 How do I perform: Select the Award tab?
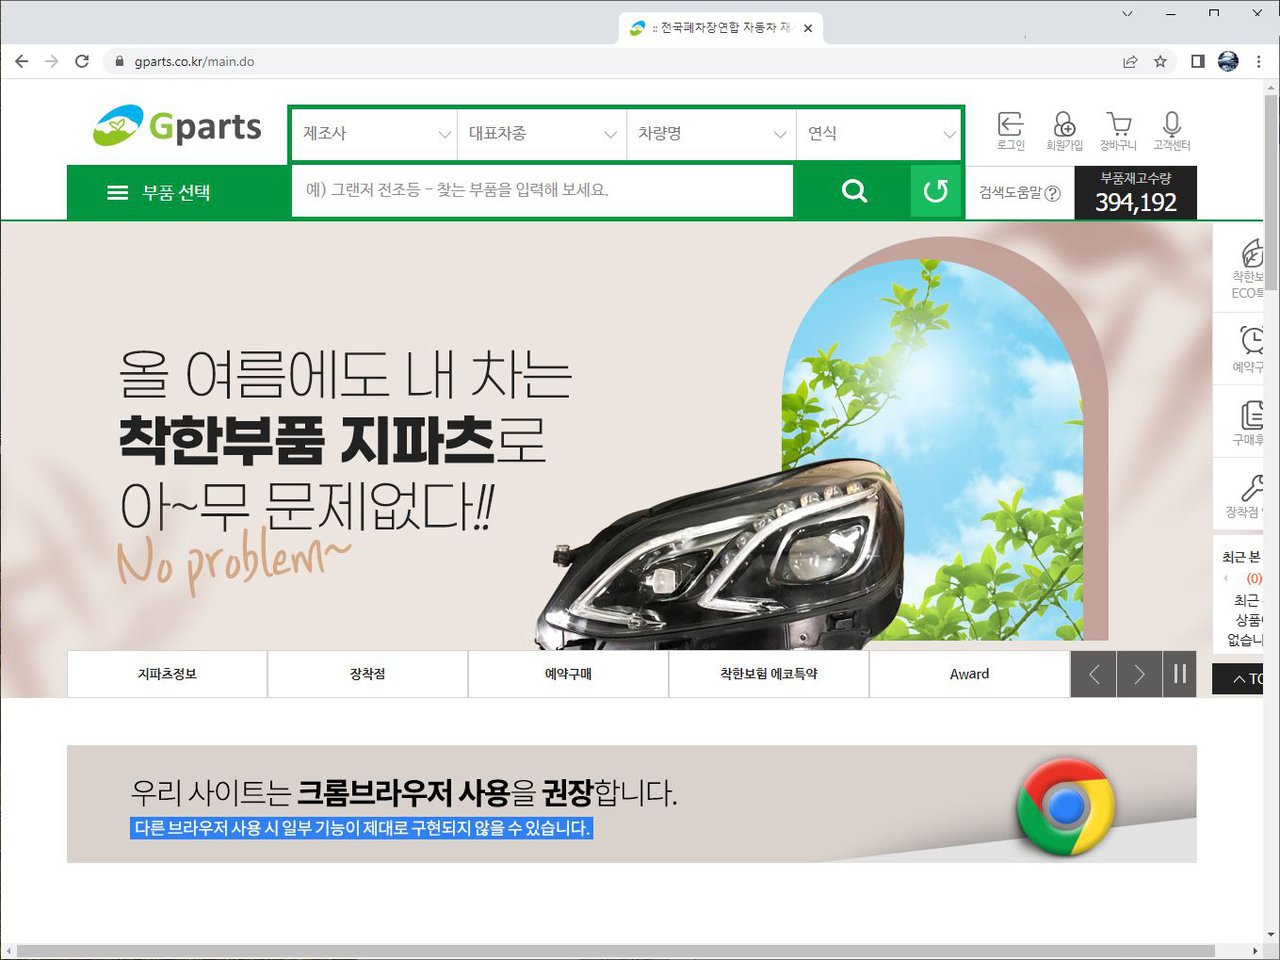tap(969, 674)
